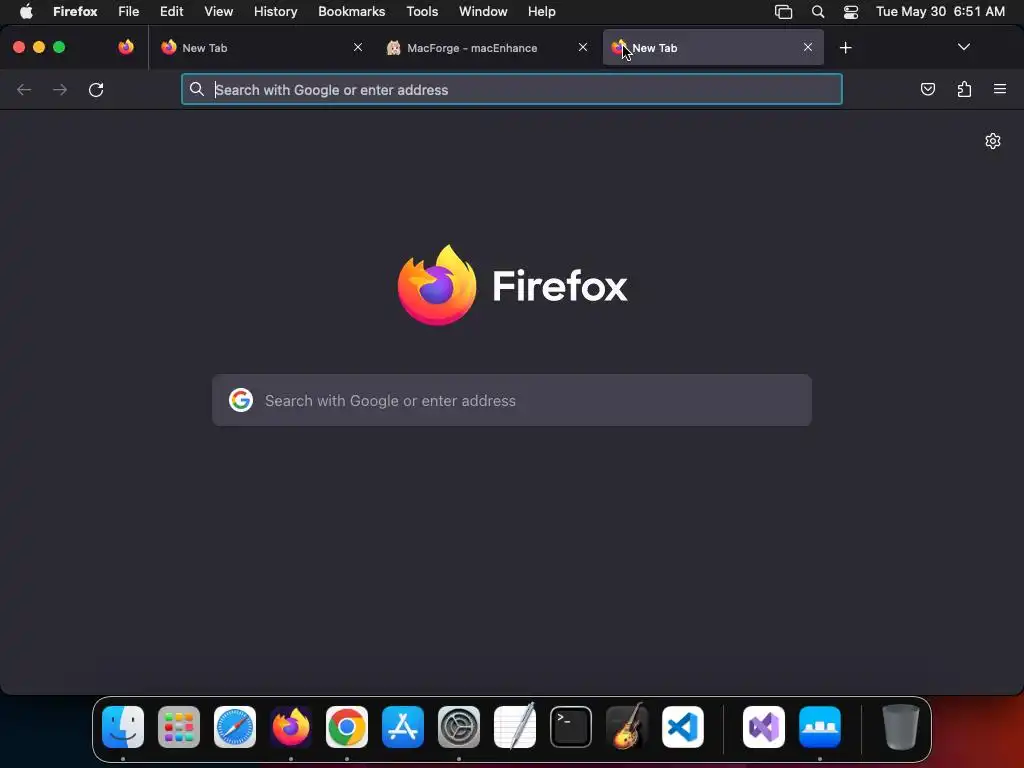1024x768 pixels.
Task: Open System Settings from the Dock
Action: [459, 727]
